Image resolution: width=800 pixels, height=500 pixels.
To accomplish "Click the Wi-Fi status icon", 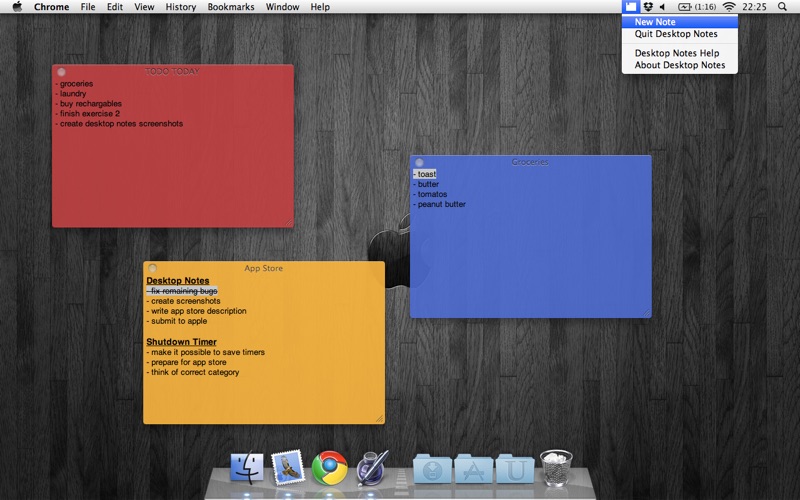I will click(x=729, y=7).
